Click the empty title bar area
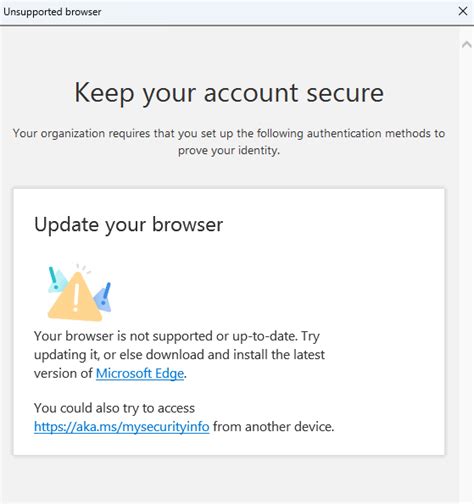Screen dimensions: 474x504 point(277,12)
